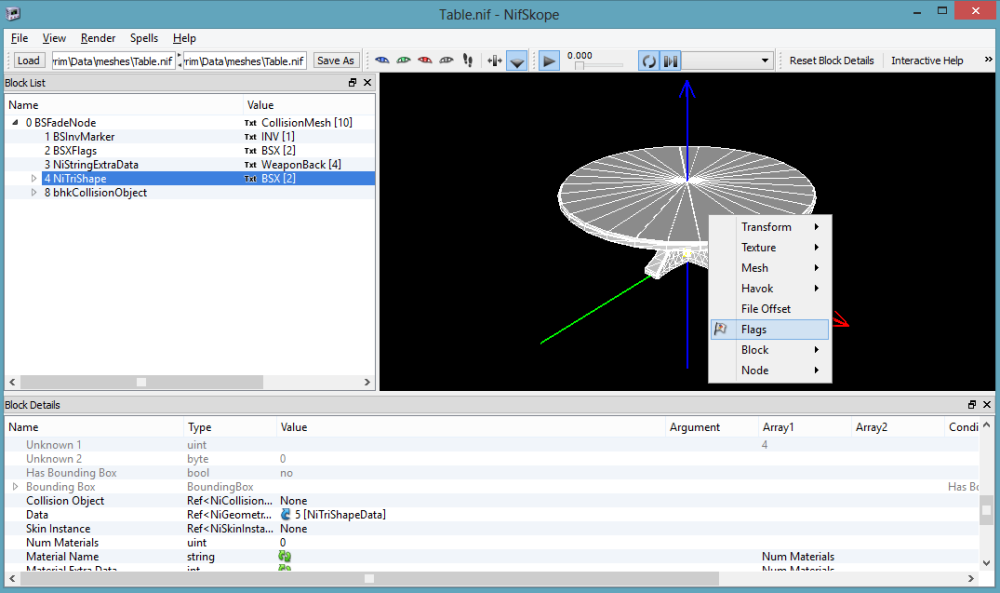The width and height of the screenshot is (1000, 593).
Task: Expand the 4 NiTriShape node
Action: tap(34, 179)
